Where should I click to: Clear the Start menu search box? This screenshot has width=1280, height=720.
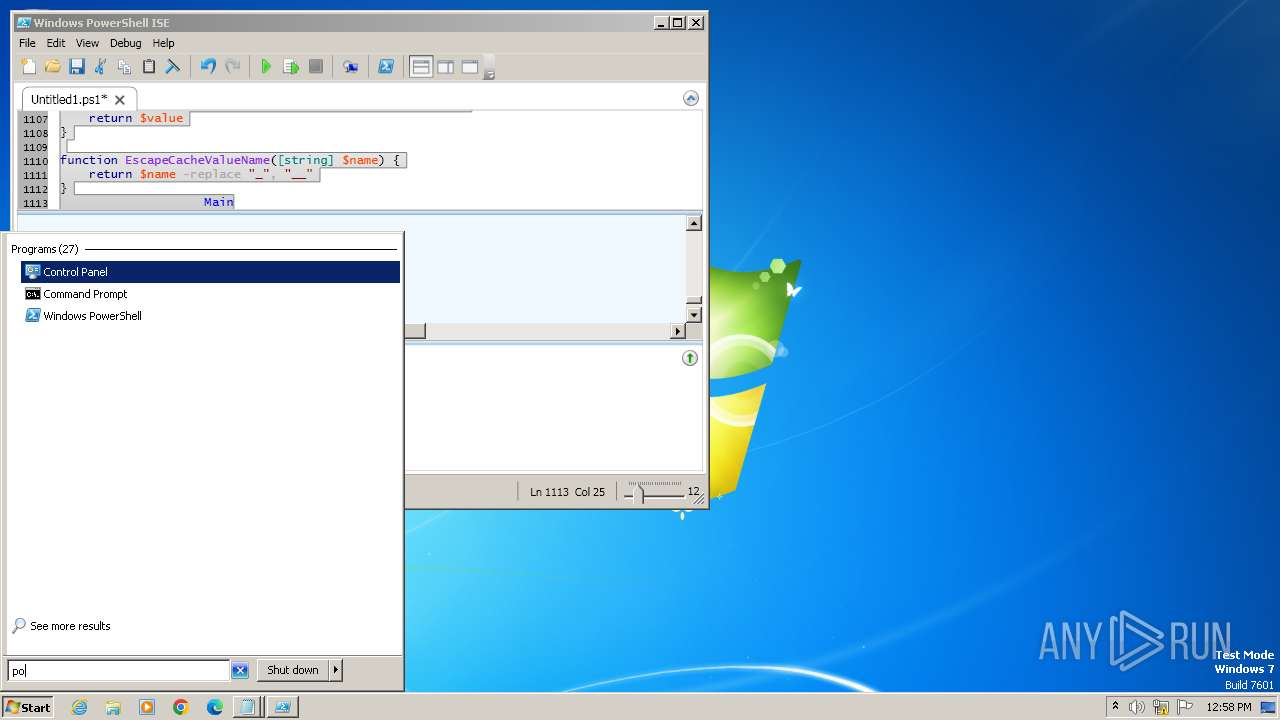(x=240, y=670)
